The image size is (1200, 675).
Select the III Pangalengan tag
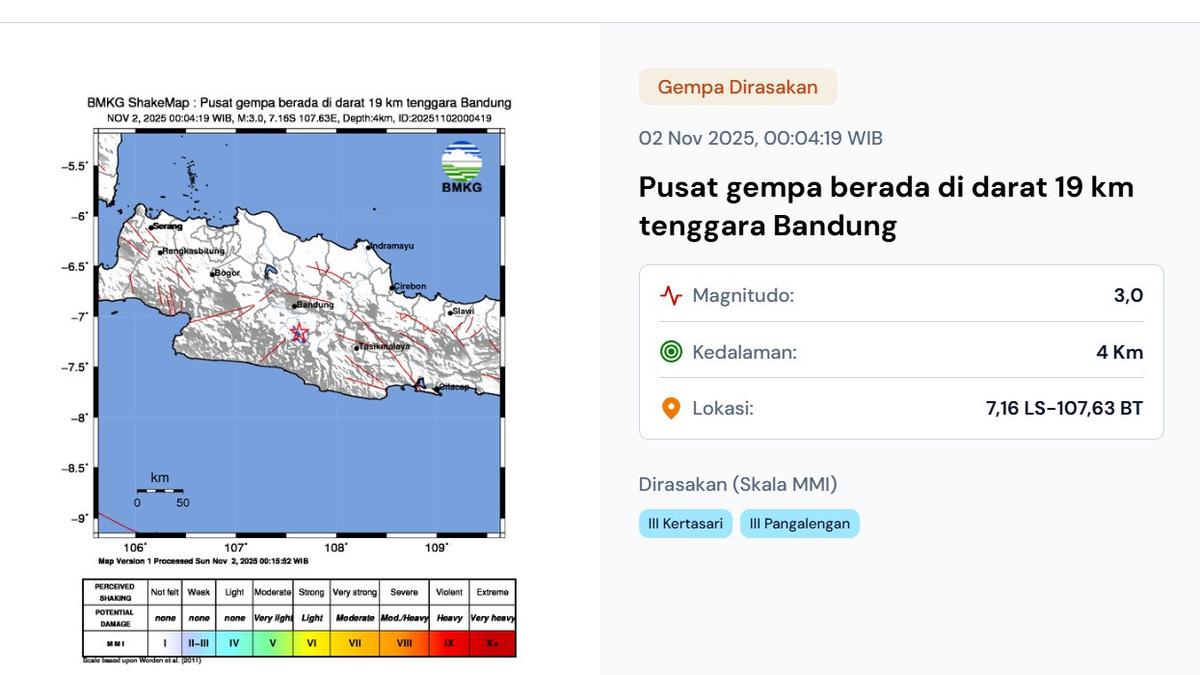pyautogui.click(x=799, y=523)
